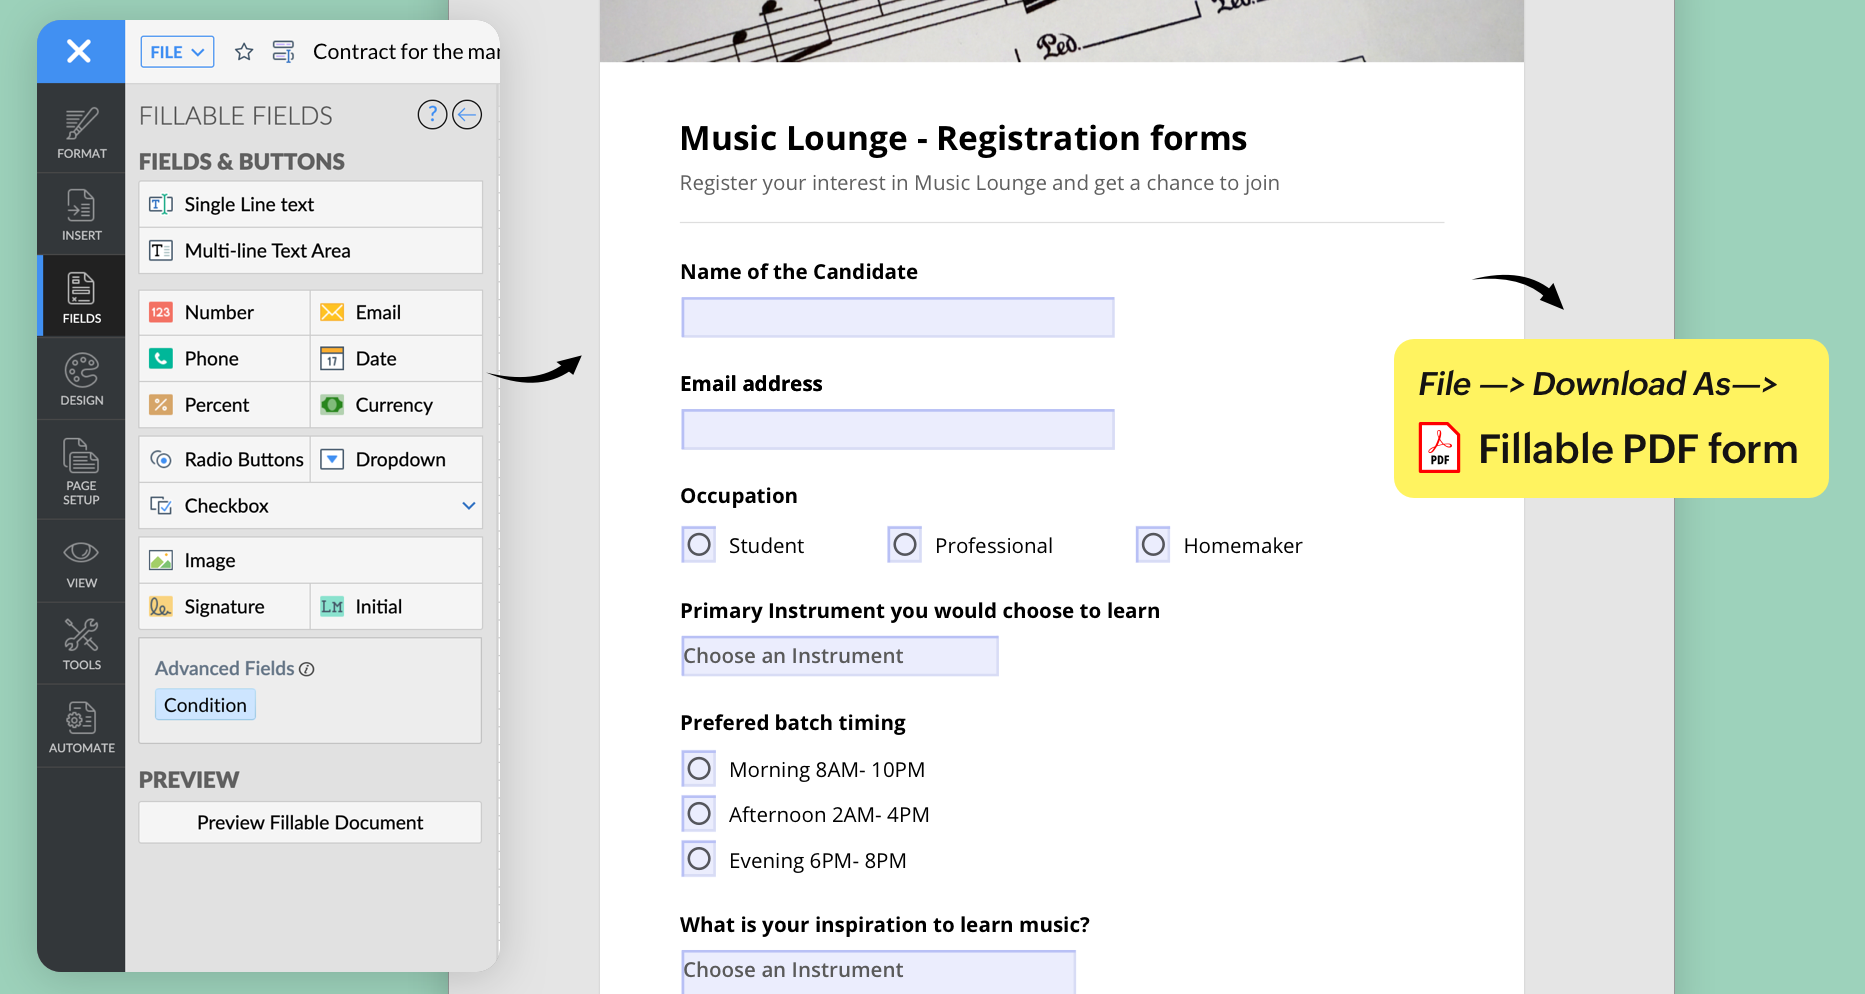Select the Student radio button

[x=699, y=545]
